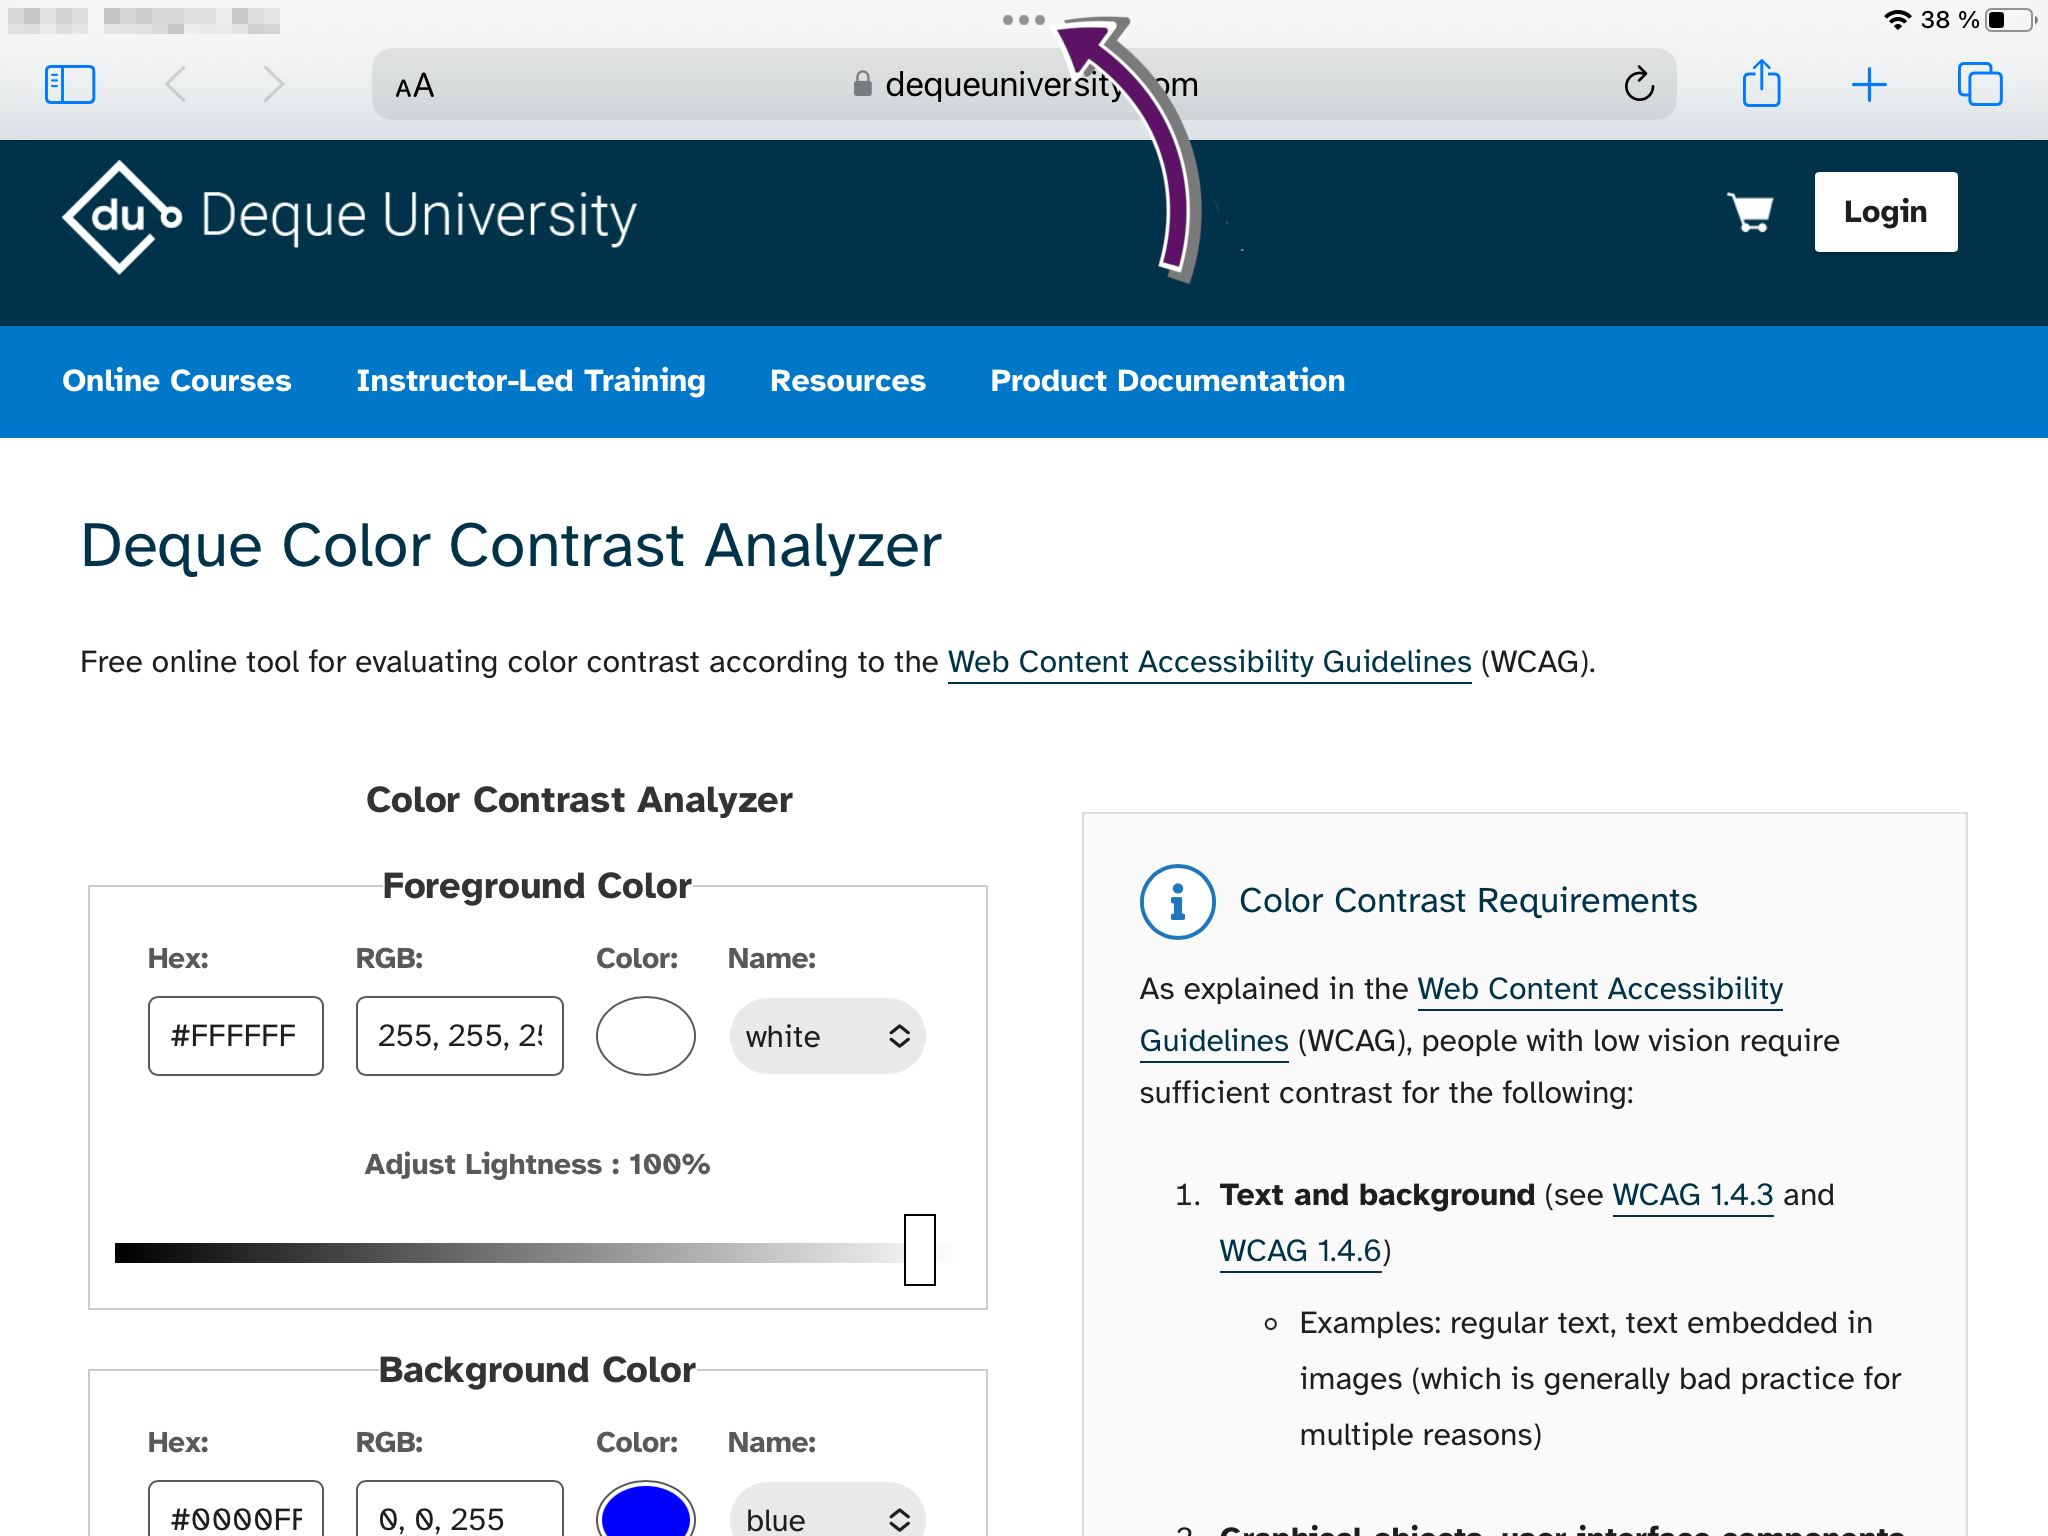Viewport: 2048px width, 1536px height.
Task: Edit the background Hex field #0000FF
Action: 236,1510
